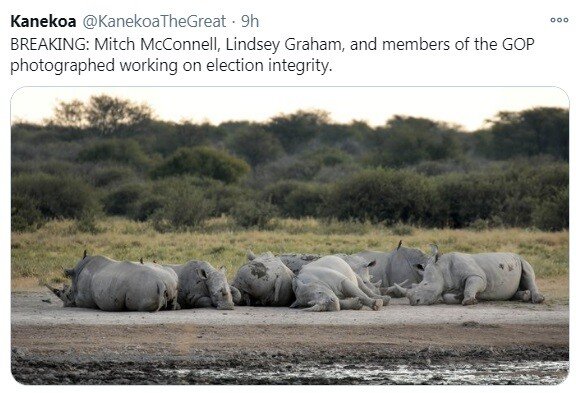The height and width of the screenshot is (393, 576).
Task: Click the muddy water at photo bottom
Action: pos(290,367)
